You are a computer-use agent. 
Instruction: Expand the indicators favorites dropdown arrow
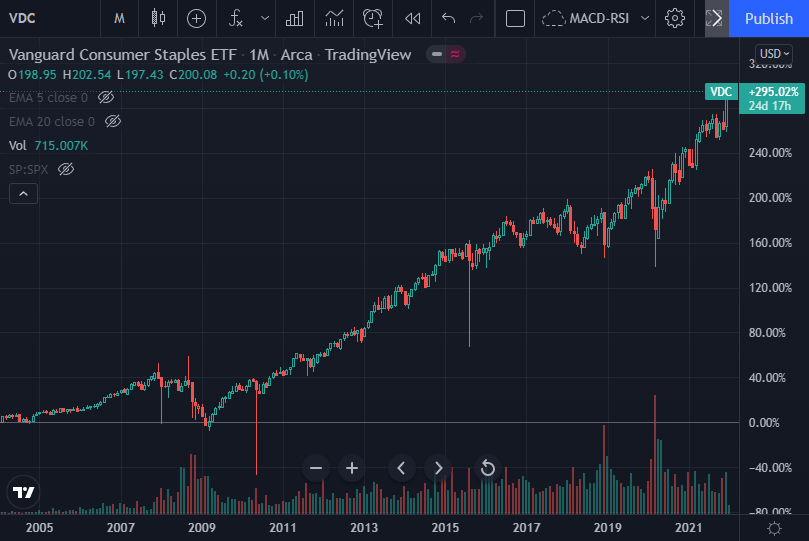tap(265, 19)
